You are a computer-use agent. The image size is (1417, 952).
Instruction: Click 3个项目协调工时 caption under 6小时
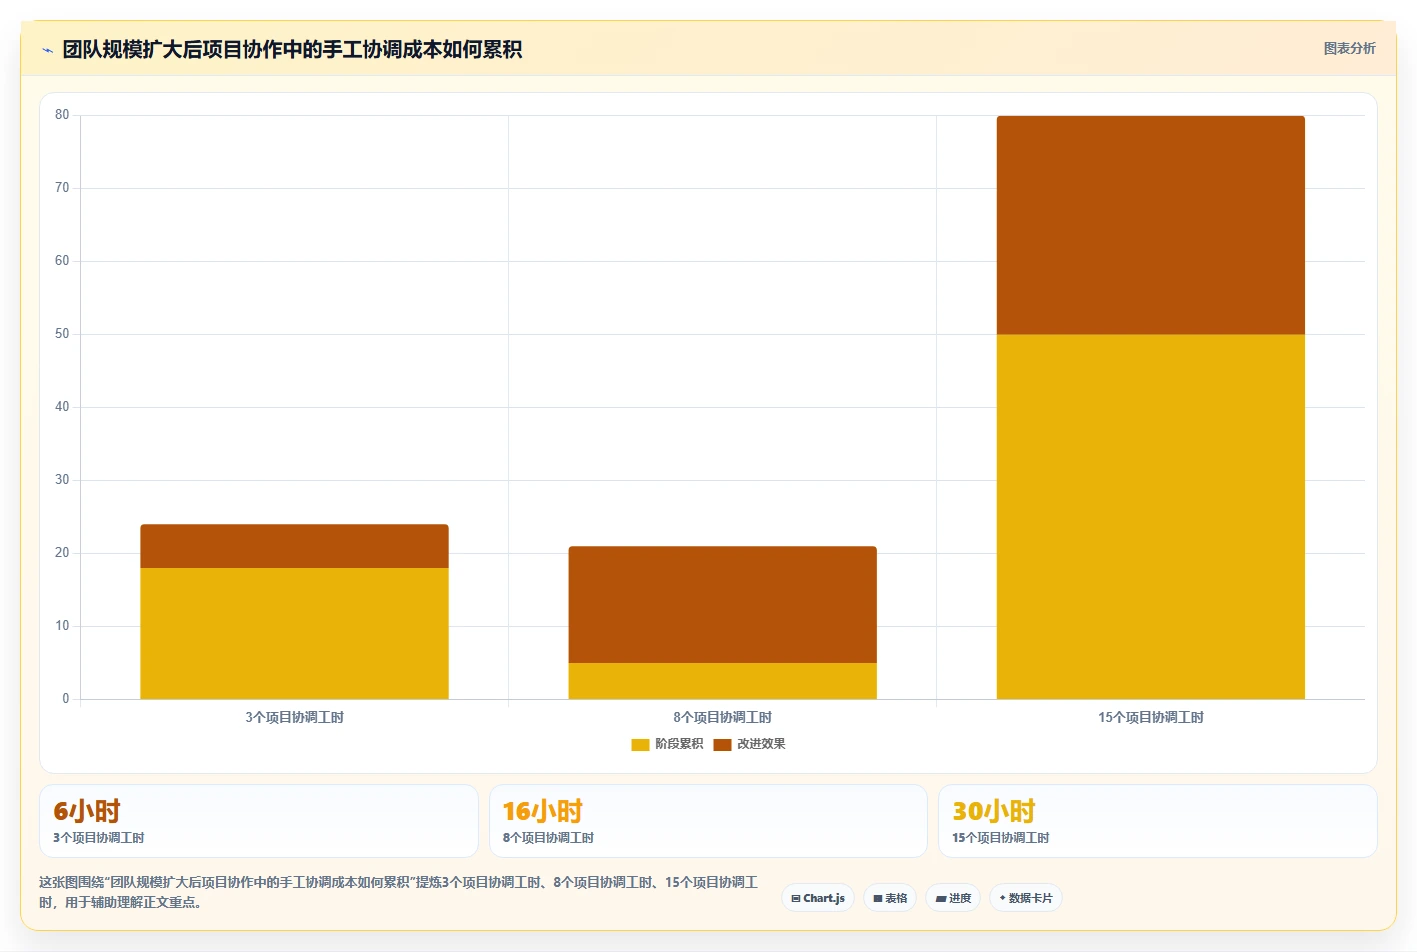98,838
